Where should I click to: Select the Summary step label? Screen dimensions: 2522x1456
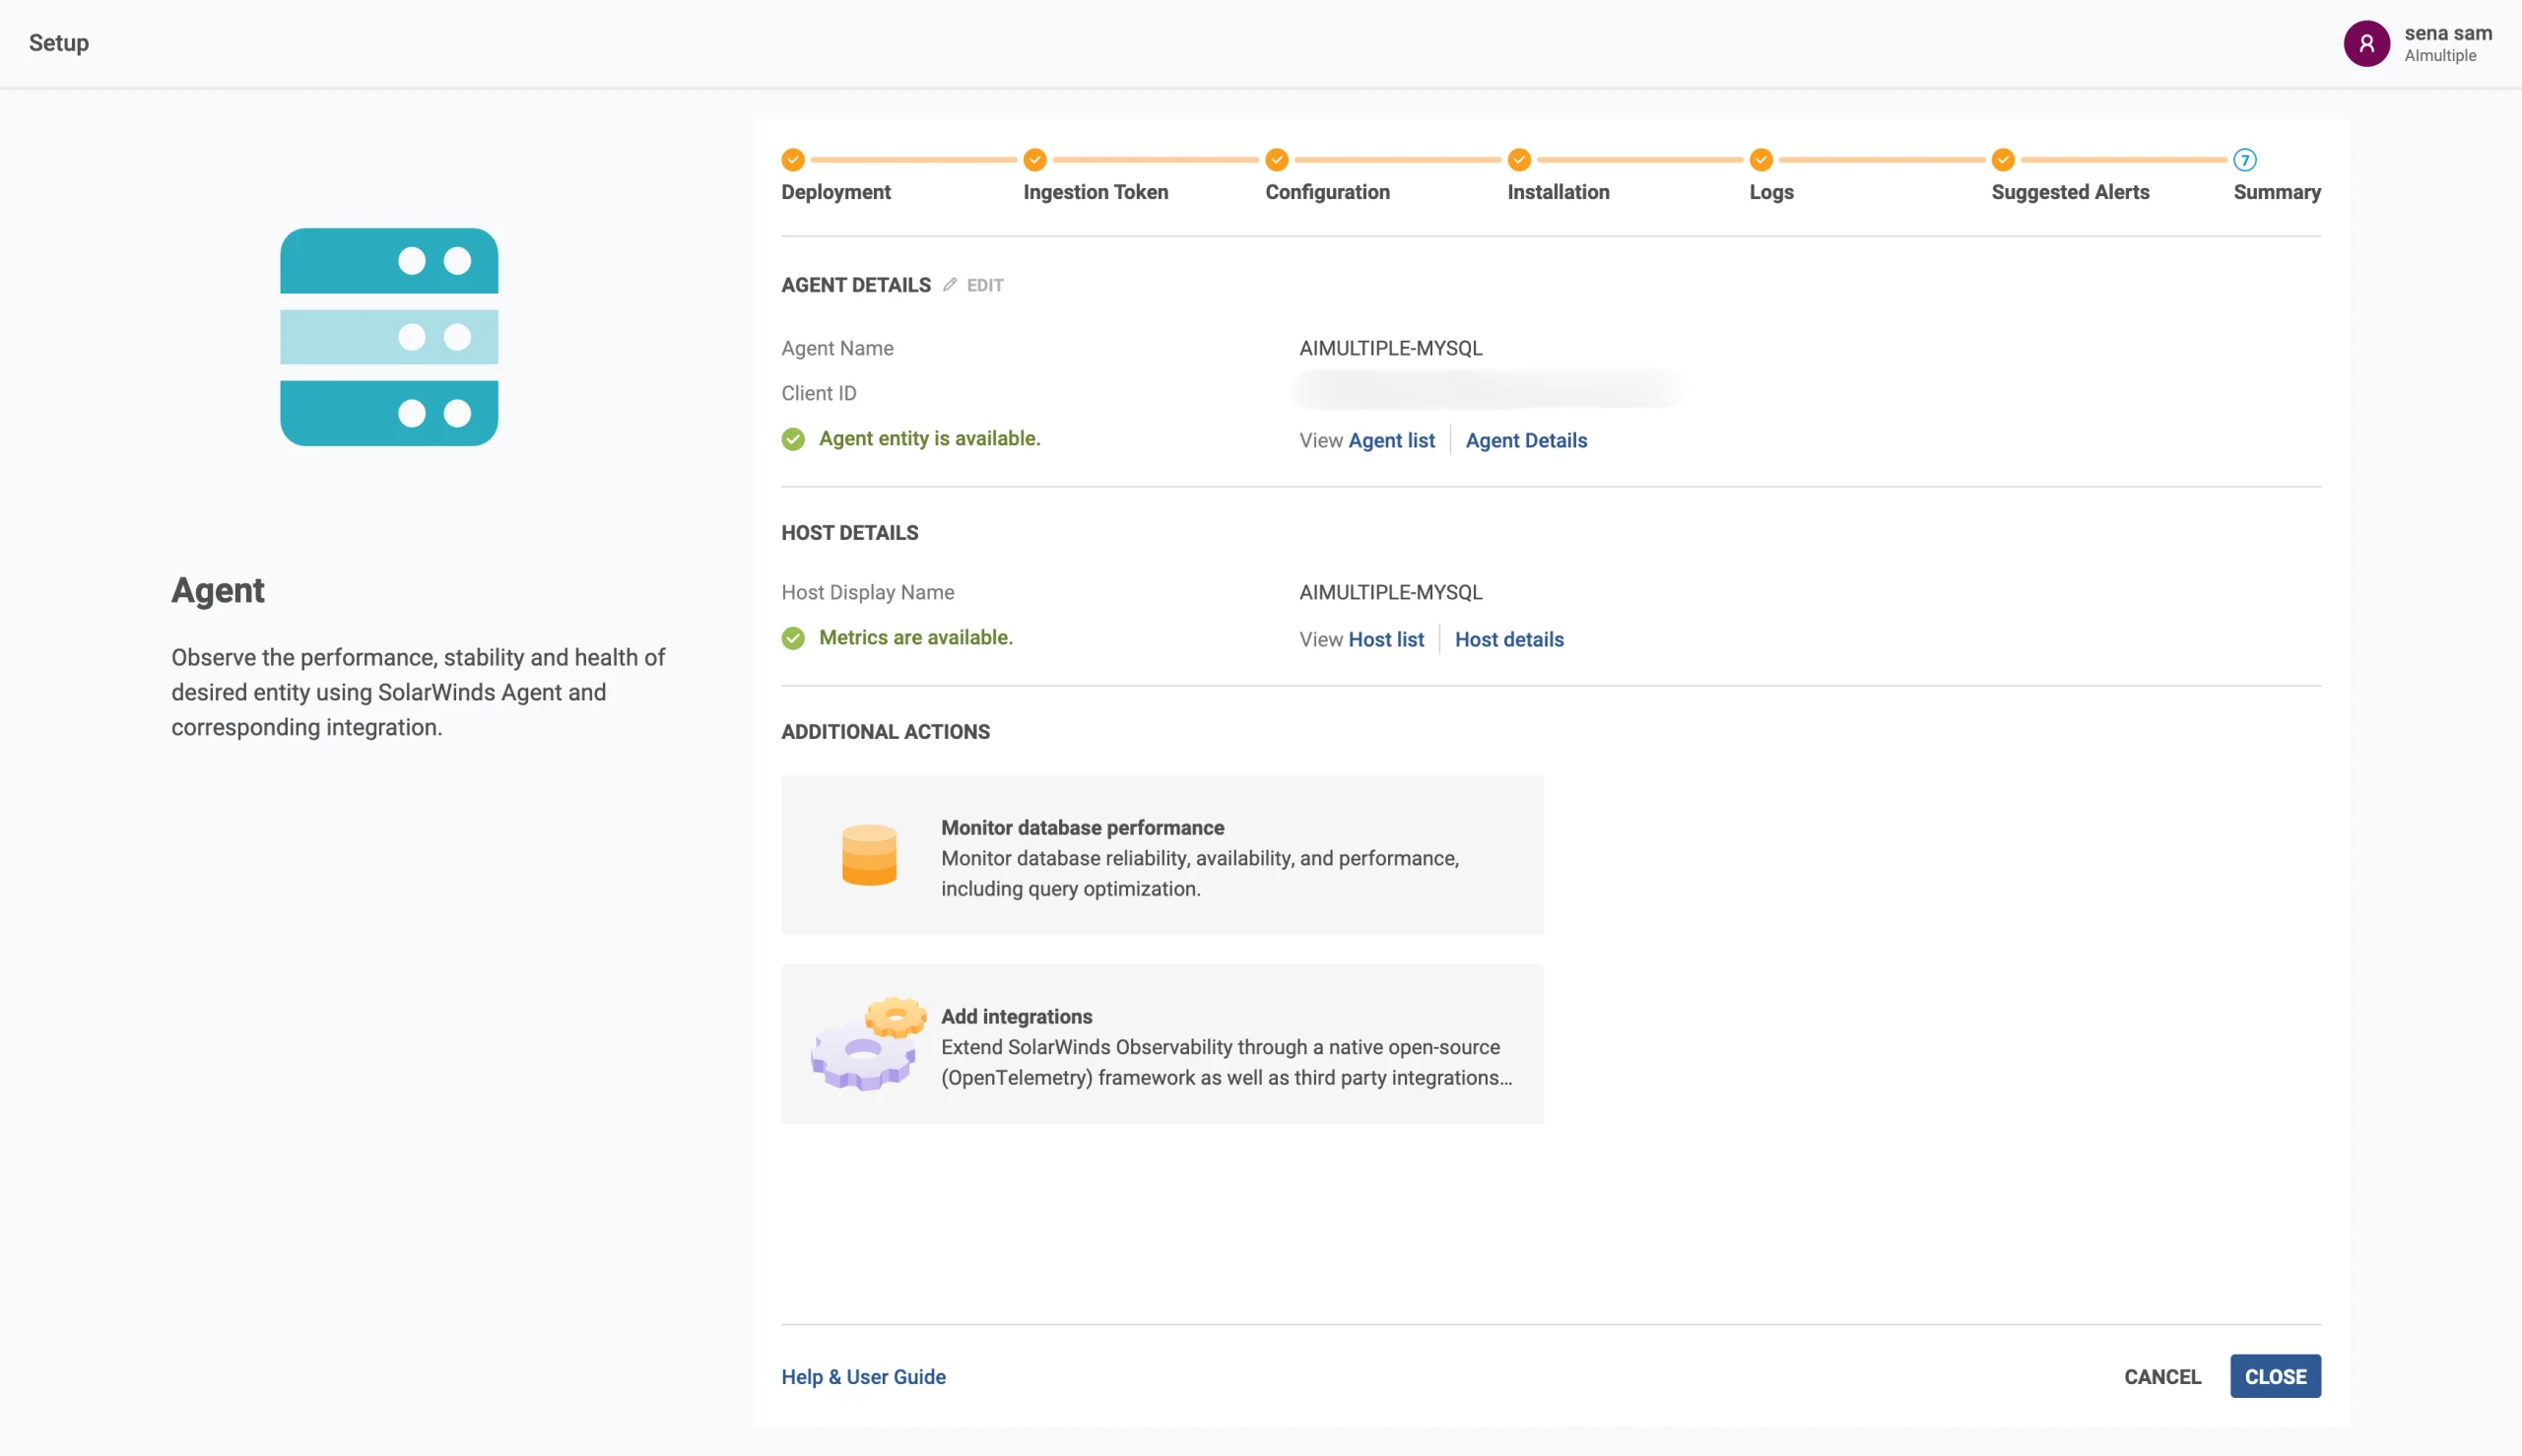click(2277, 192)
